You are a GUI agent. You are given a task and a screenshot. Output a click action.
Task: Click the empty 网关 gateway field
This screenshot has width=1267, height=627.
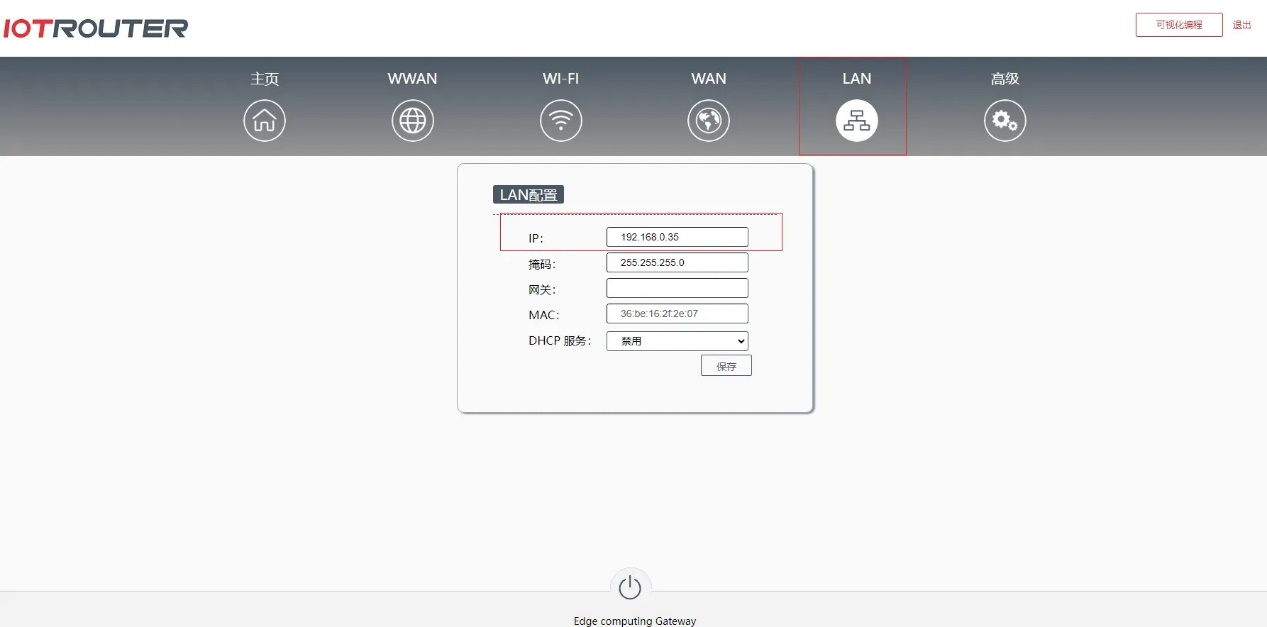[677, 288]
